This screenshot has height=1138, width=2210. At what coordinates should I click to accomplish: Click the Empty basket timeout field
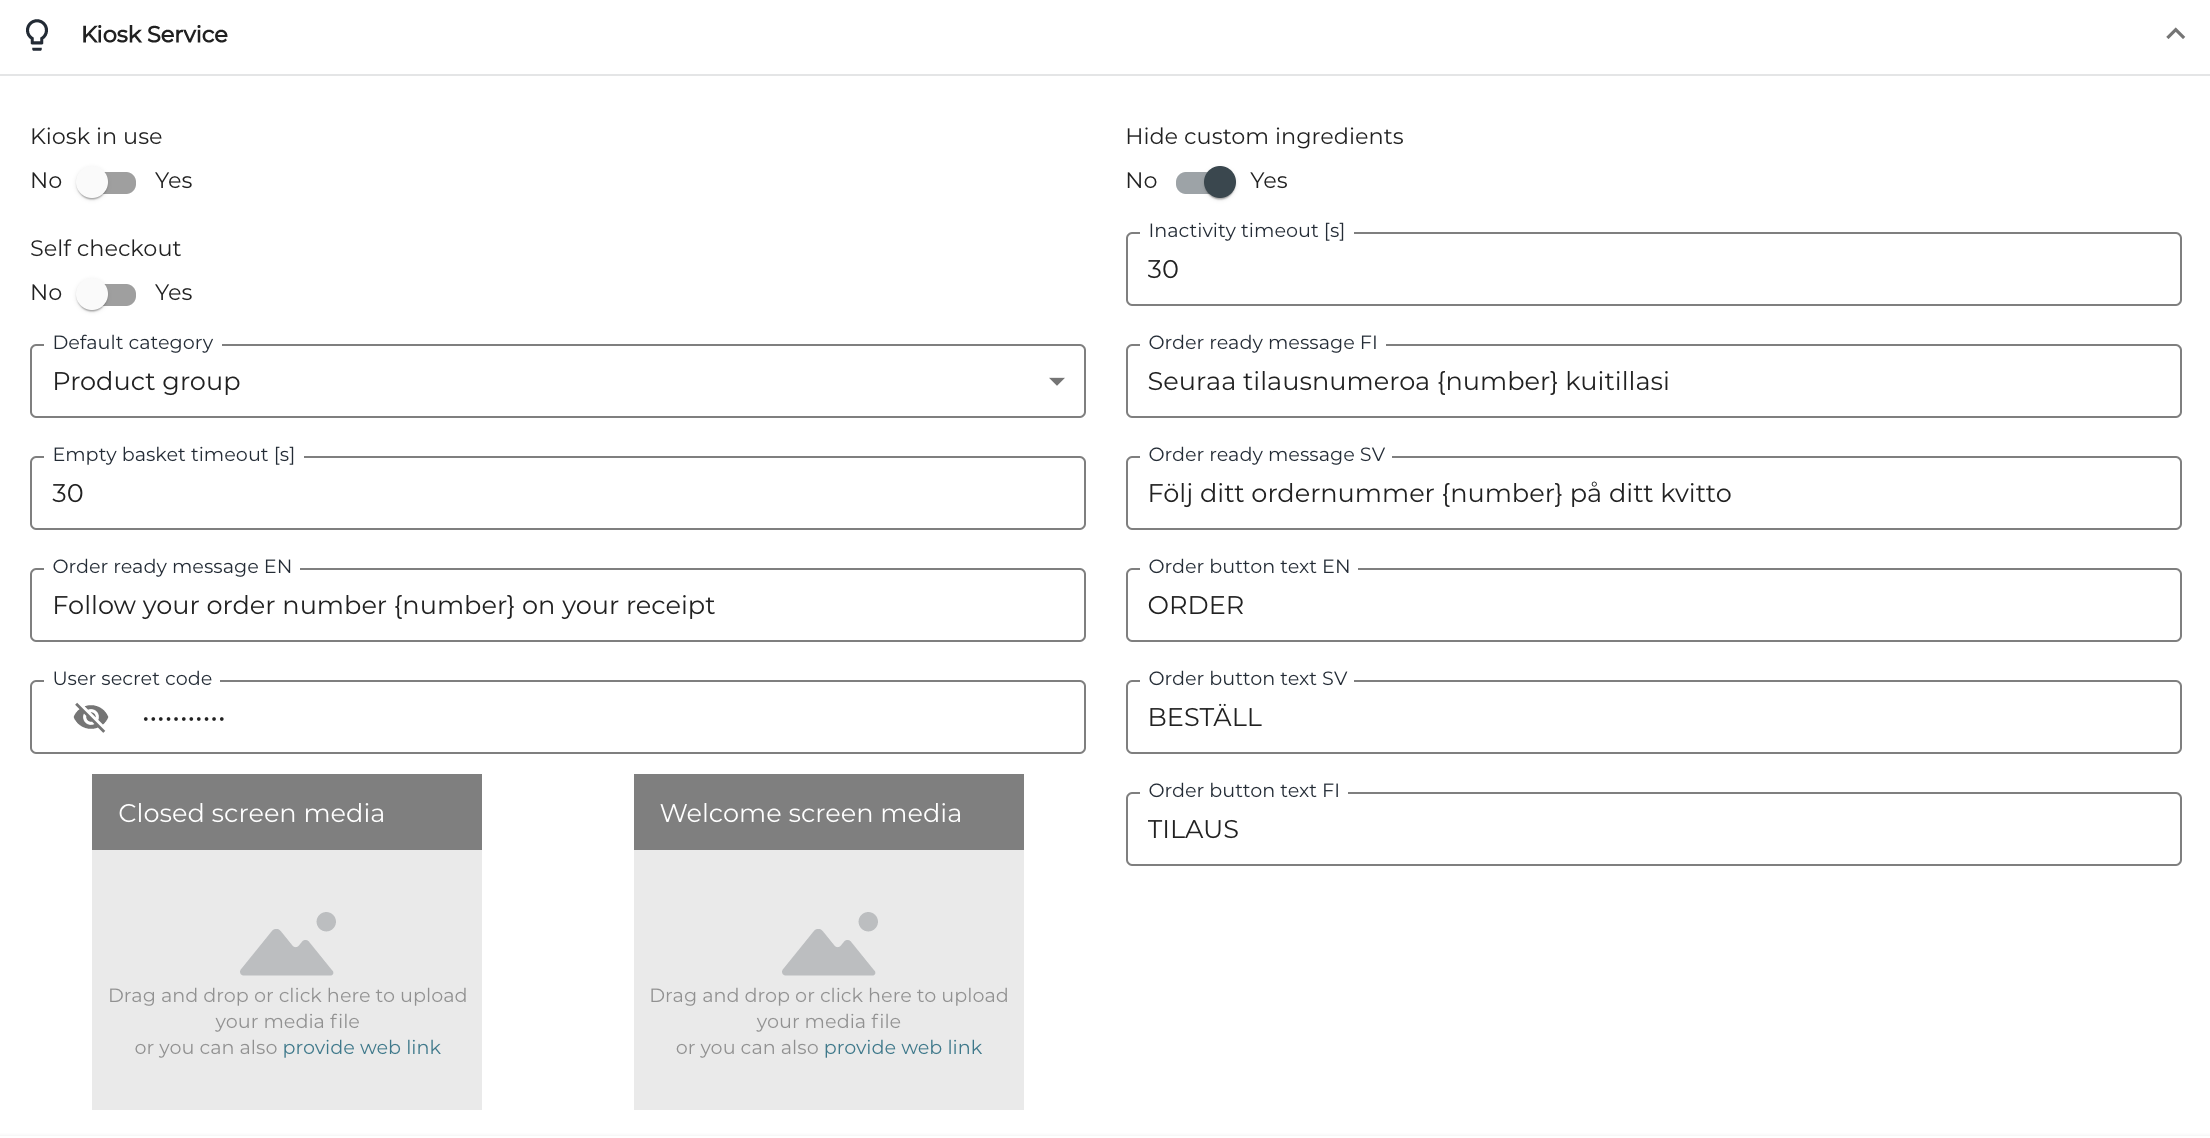point(557,494)
